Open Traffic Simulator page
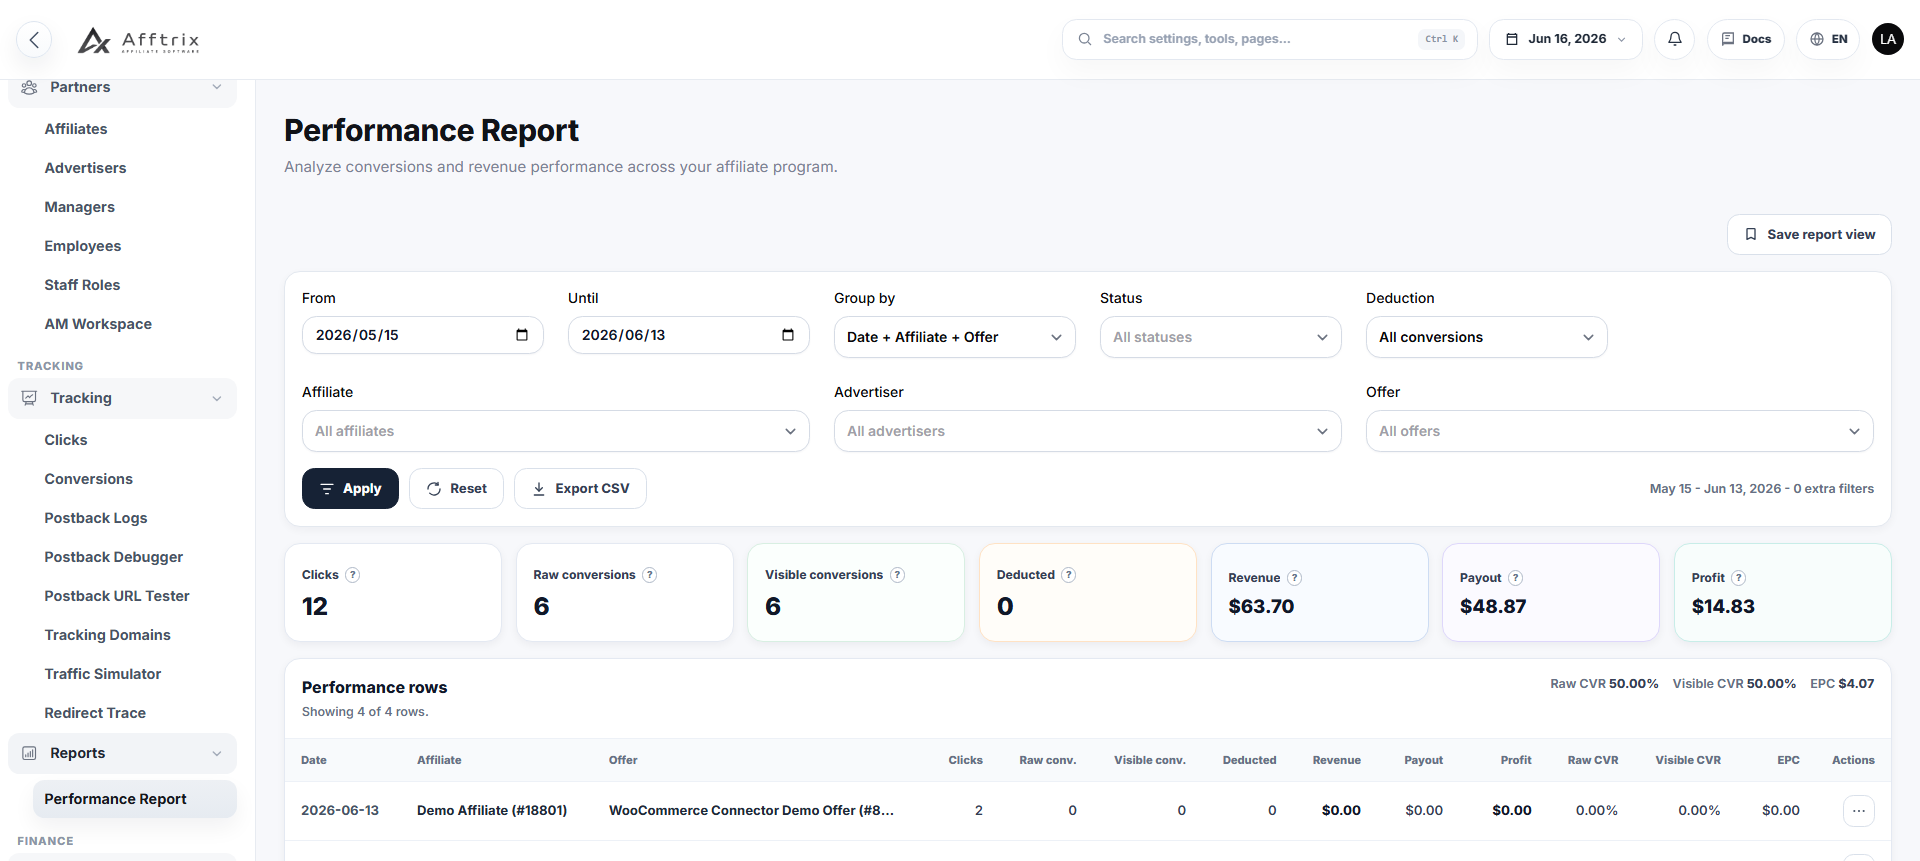1920x861 pixels. [103, 674]
